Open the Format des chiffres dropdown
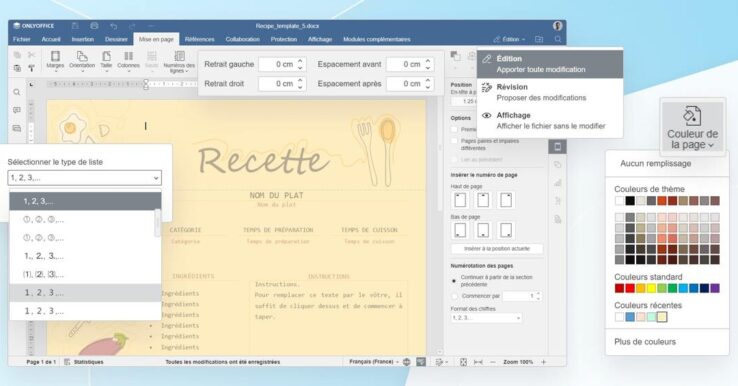738x386 pixels. tap(486, 318)
